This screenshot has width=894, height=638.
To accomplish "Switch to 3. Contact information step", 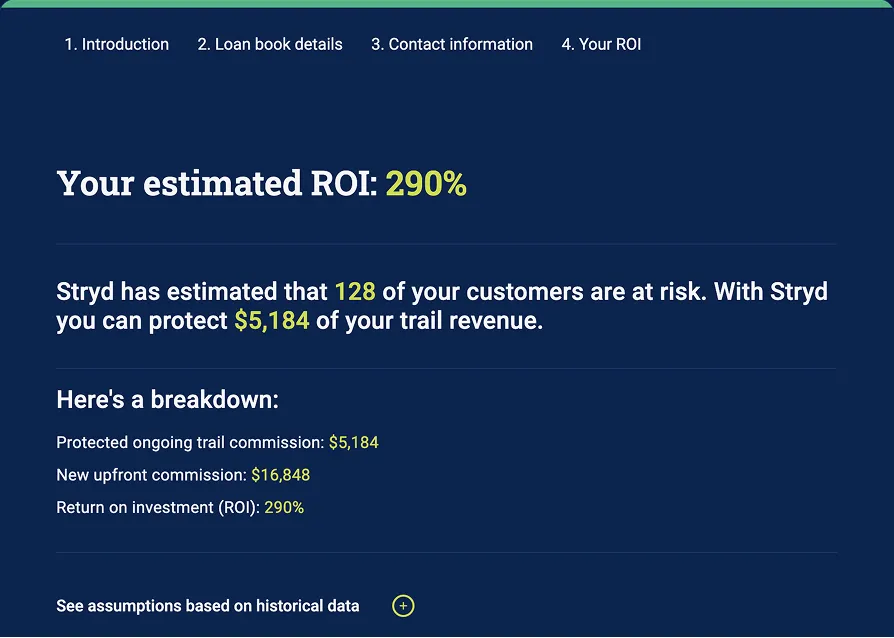I will coord(452,44).
